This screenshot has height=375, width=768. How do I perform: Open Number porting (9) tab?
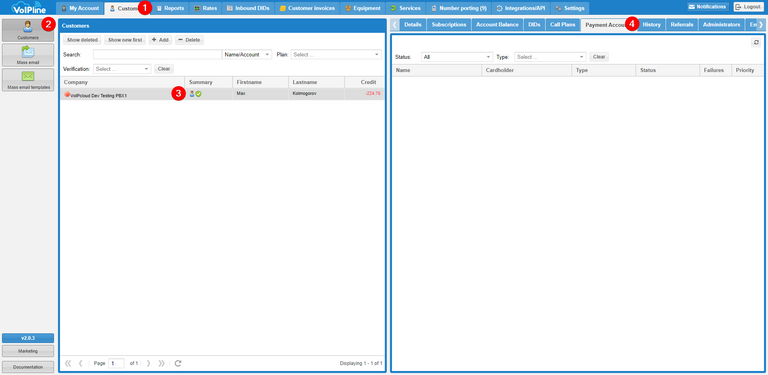[458, 8]
